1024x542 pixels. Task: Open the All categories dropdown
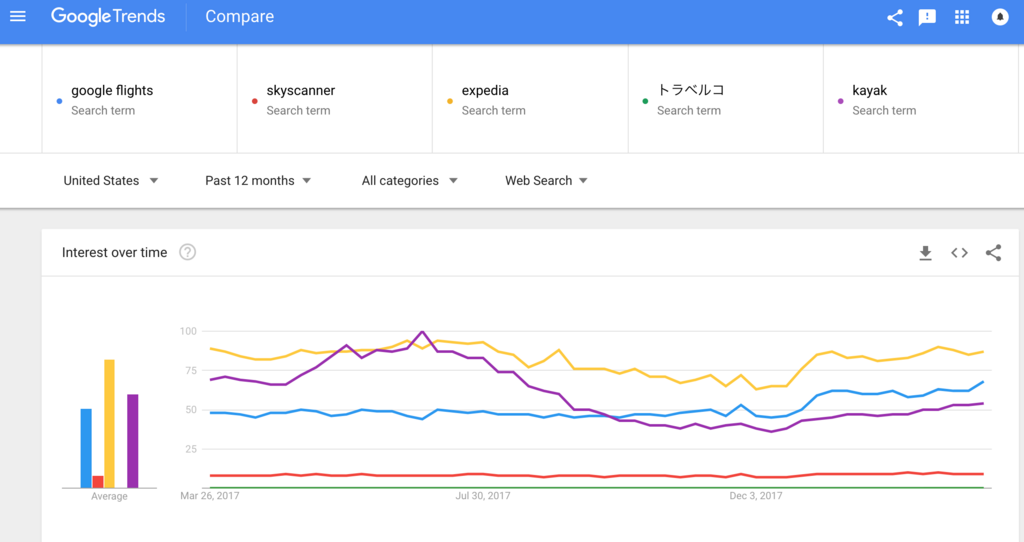tap(409, 181)
